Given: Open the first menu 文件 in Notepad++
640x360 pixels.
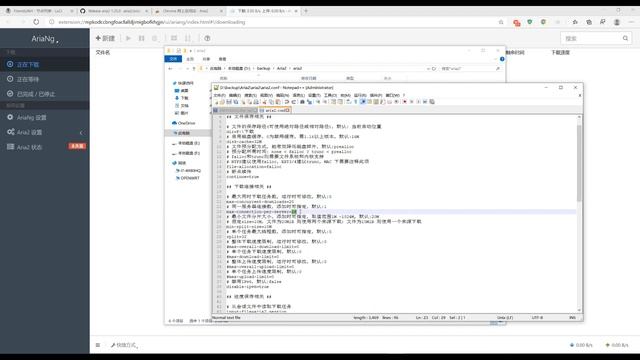Looking at the screenshot, I should click(x=220, y=95).
